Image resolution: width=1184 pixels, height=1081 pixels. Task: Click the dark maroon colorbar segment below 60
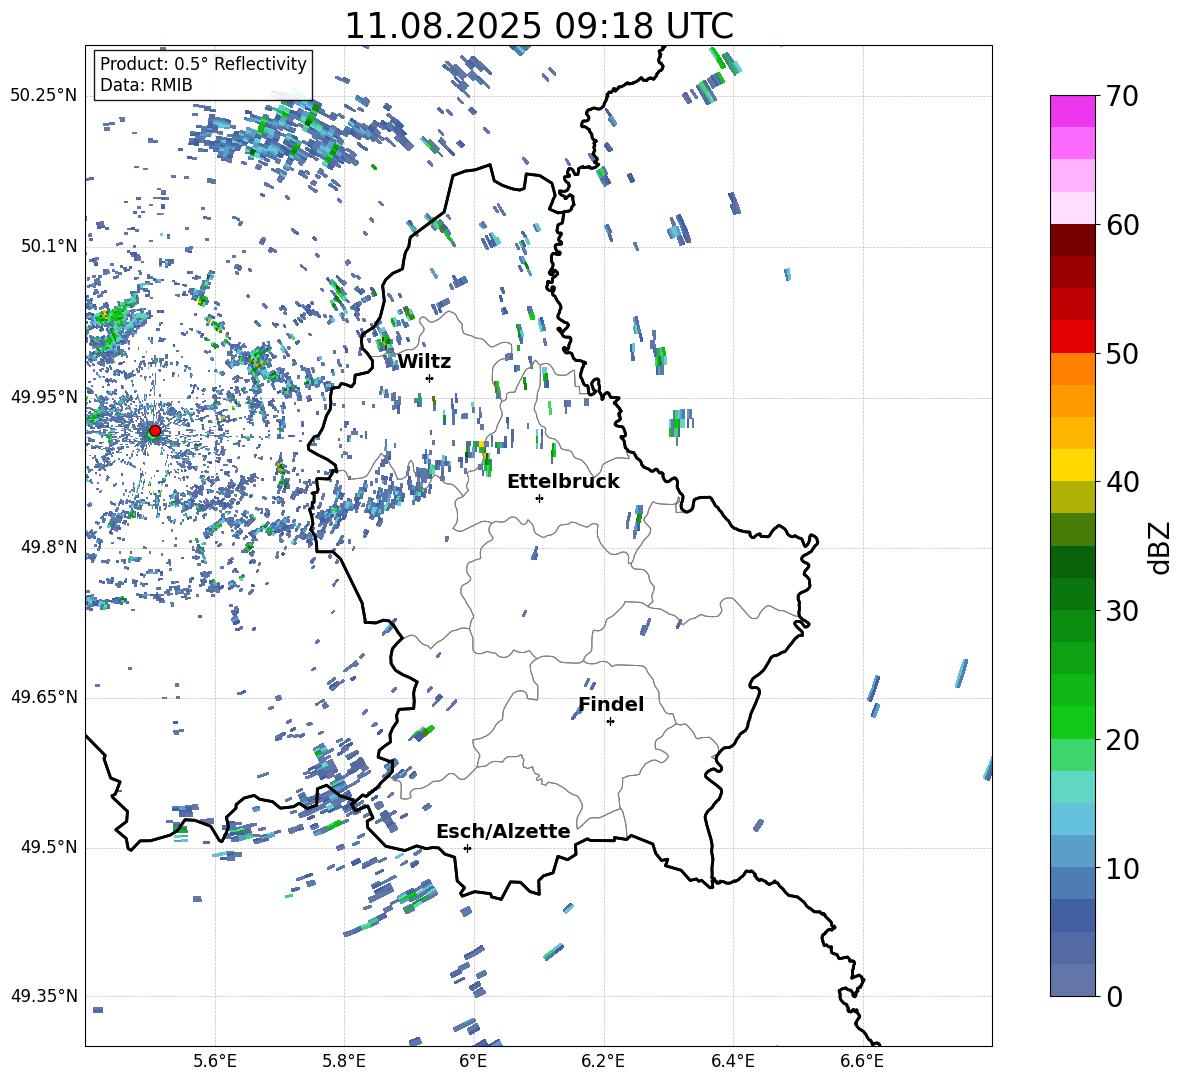tap(1072, 240)
